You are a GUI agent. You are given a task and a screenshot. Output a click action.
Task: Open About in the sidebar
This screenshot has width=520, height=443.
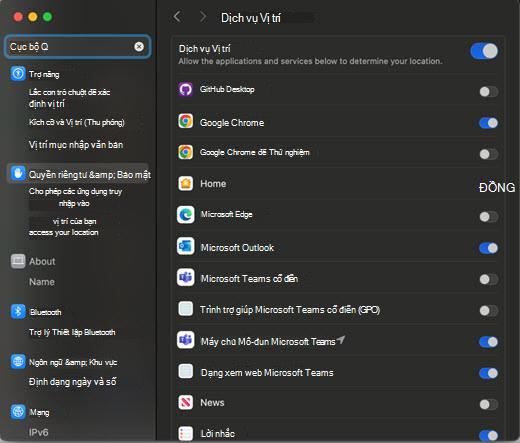[42, 261]
